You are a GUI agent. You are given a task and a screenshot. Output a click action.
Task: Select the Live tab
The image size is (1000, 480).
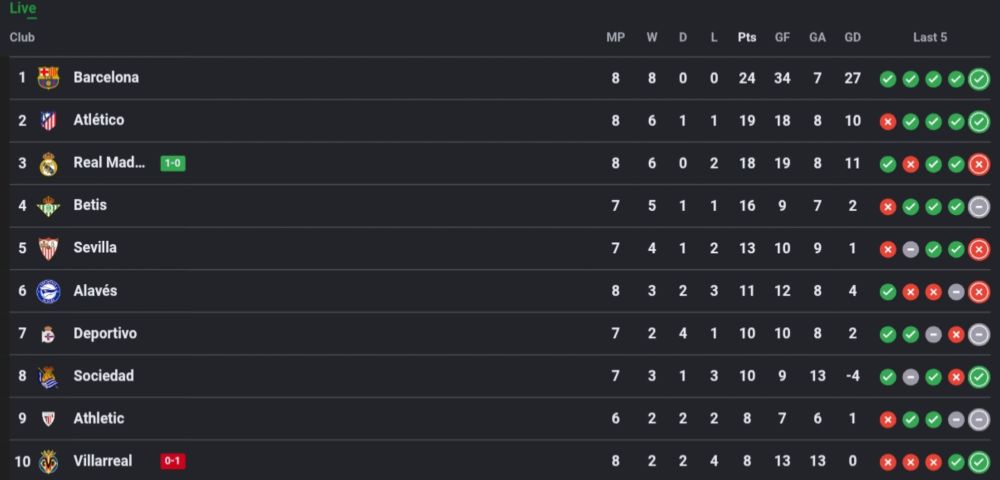tap(23, 9)
